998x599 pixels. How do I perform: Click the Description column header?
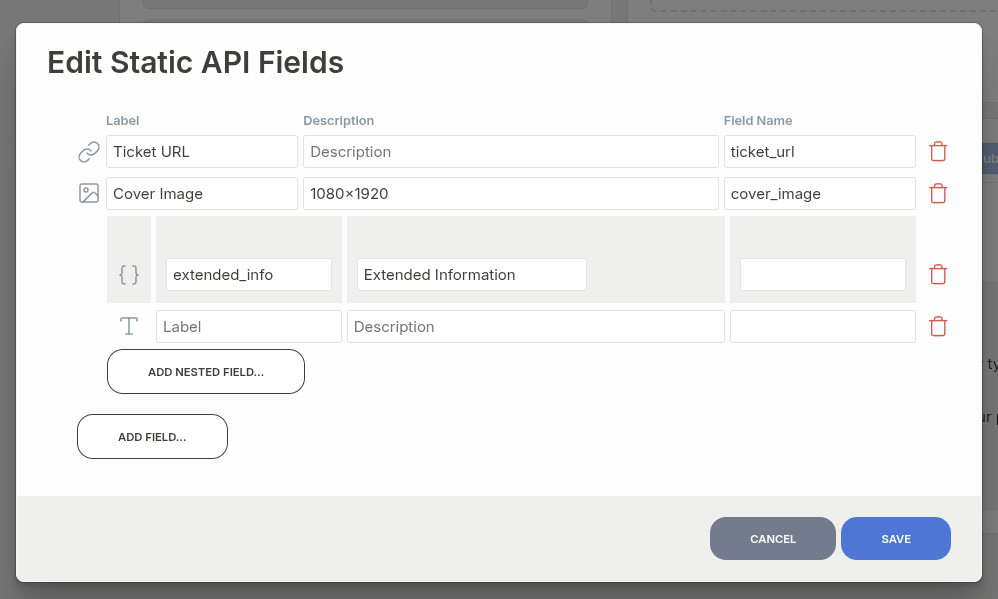pyautogui.click(x=339, y=120)
